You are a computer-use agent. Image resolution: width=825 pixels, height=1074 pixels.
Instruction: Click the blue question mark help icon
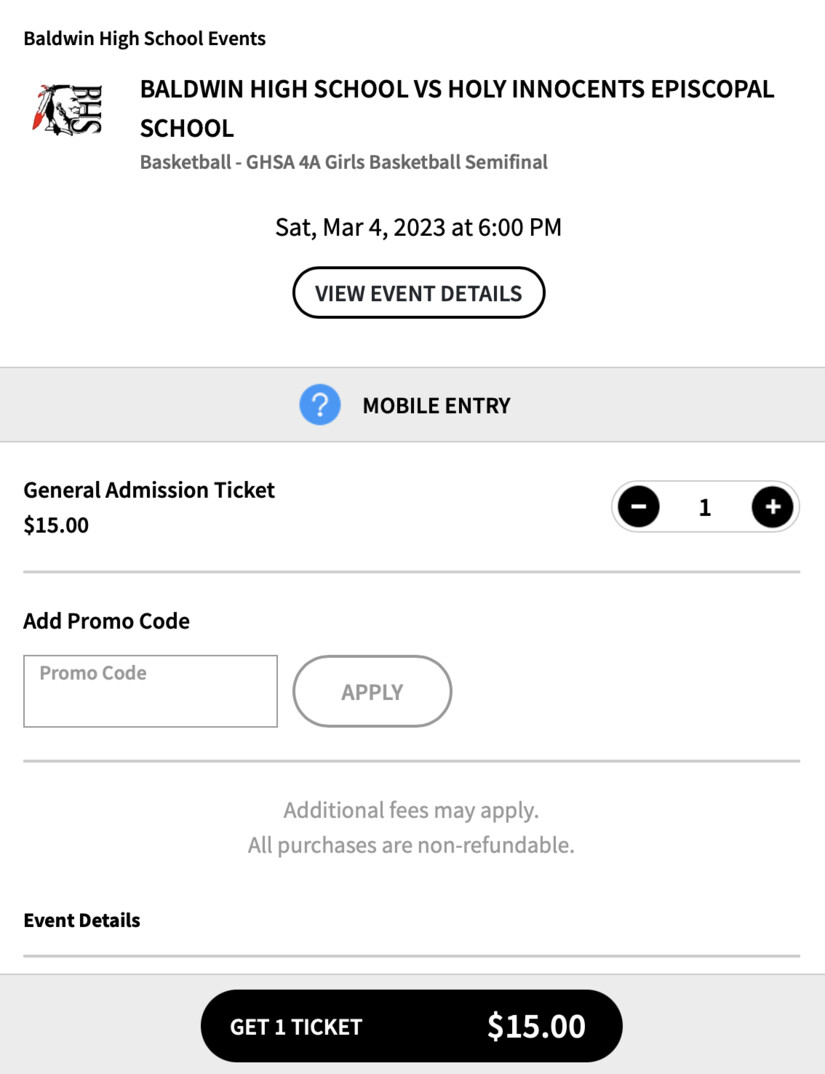(x=320, y=405)
